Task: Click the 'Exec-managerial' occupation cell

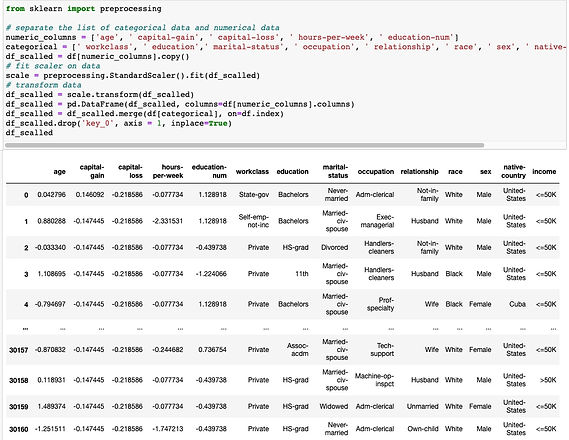Action: (377, 221)
